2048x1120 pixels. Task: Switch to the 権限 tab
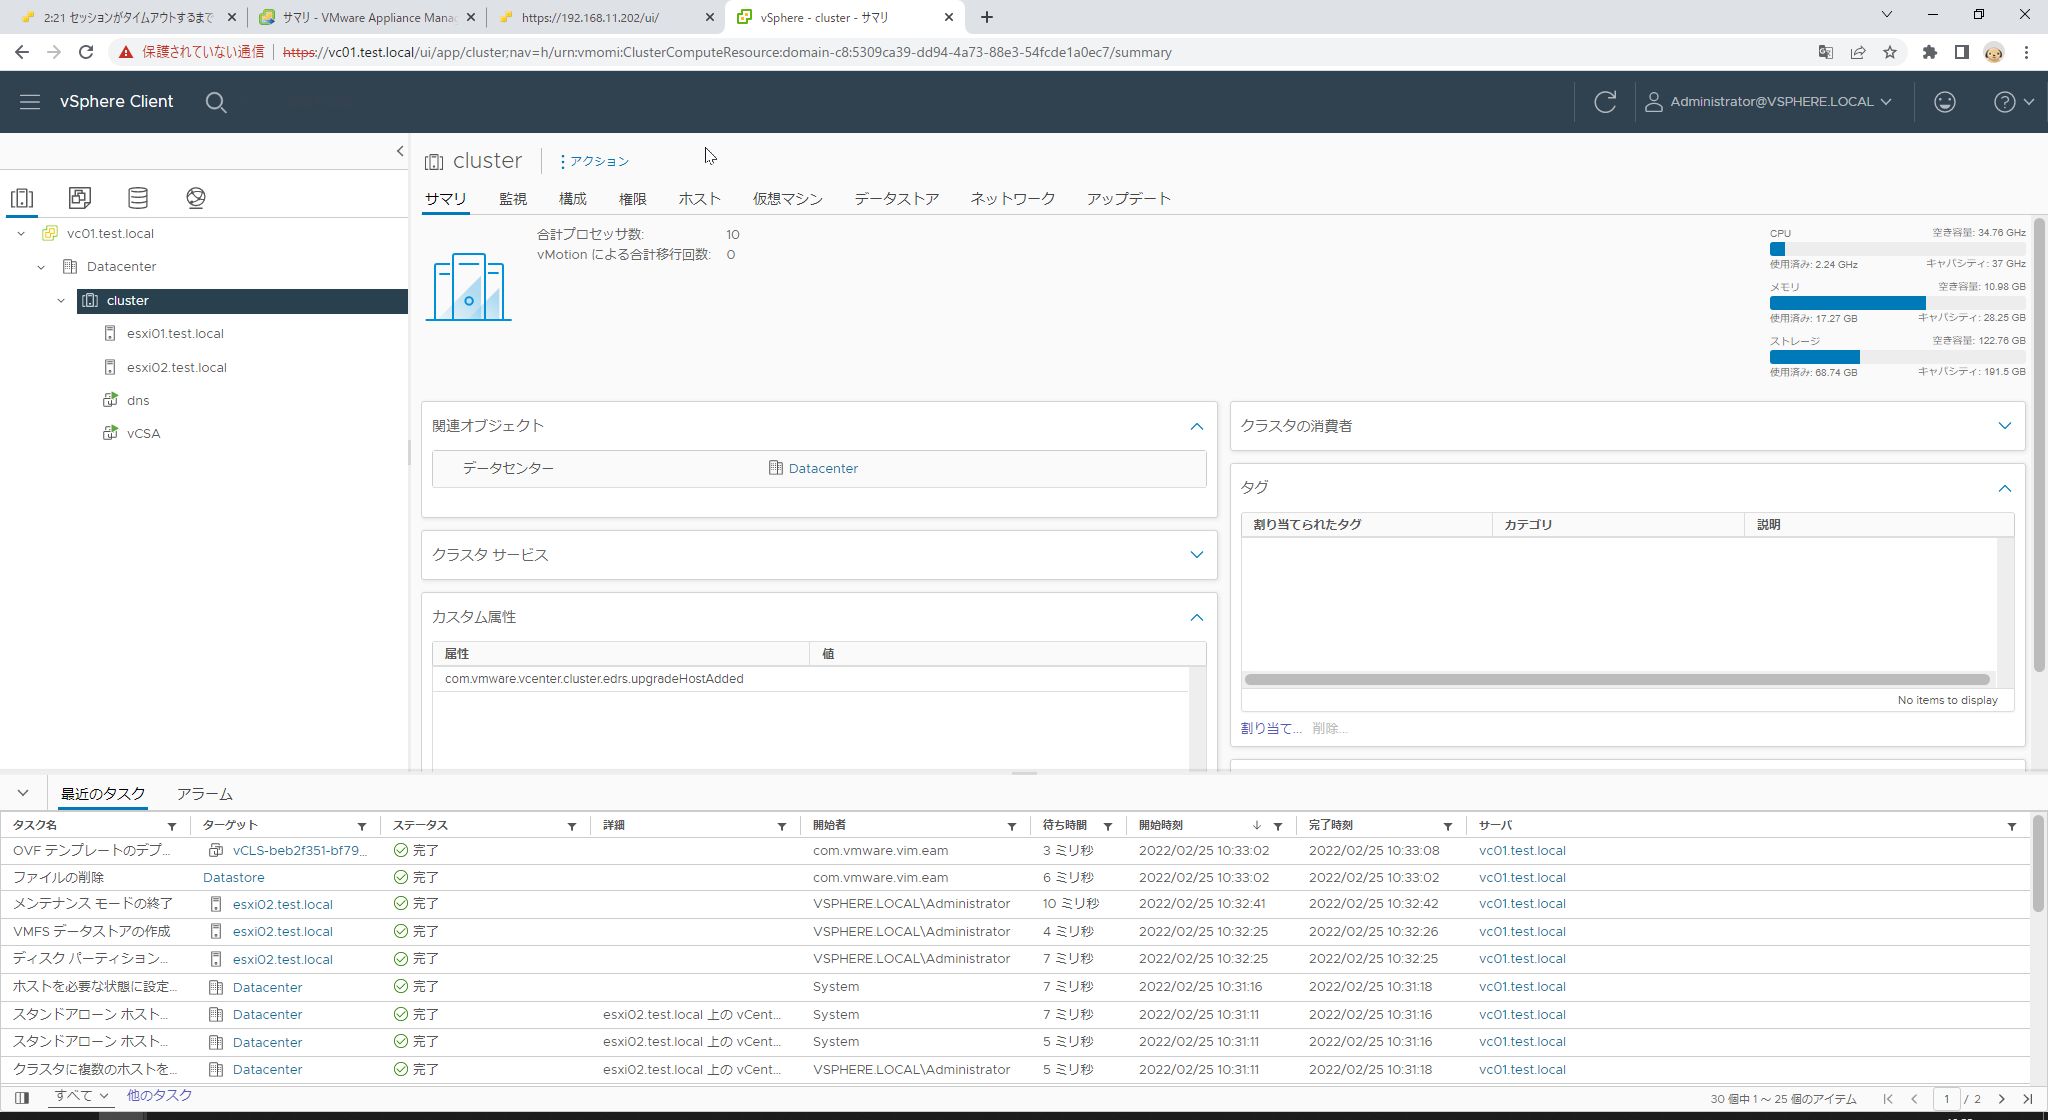pyautogui.click(x=633, y=199)
